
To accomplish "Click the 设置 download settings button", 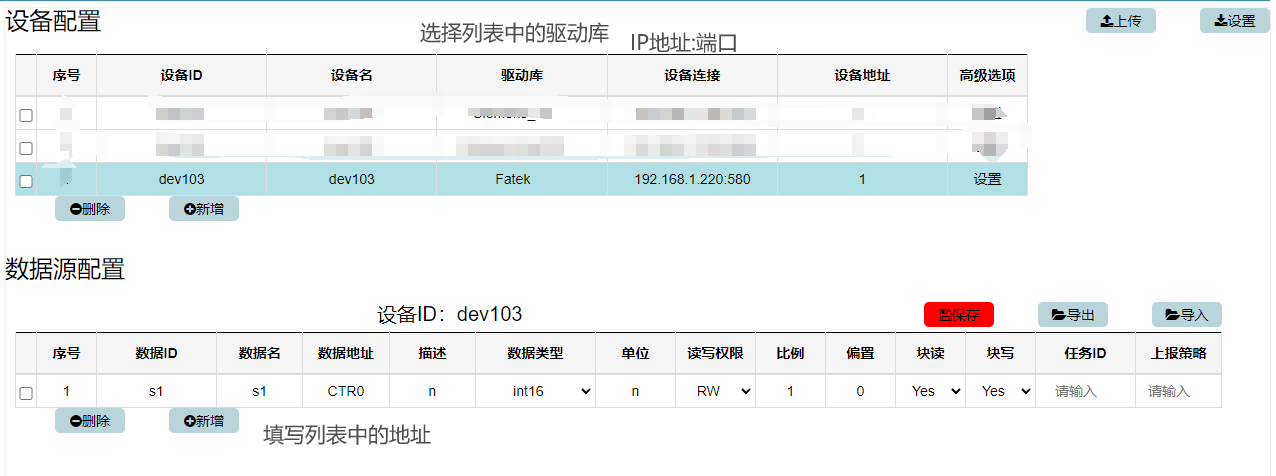I will coord(1234,21).
